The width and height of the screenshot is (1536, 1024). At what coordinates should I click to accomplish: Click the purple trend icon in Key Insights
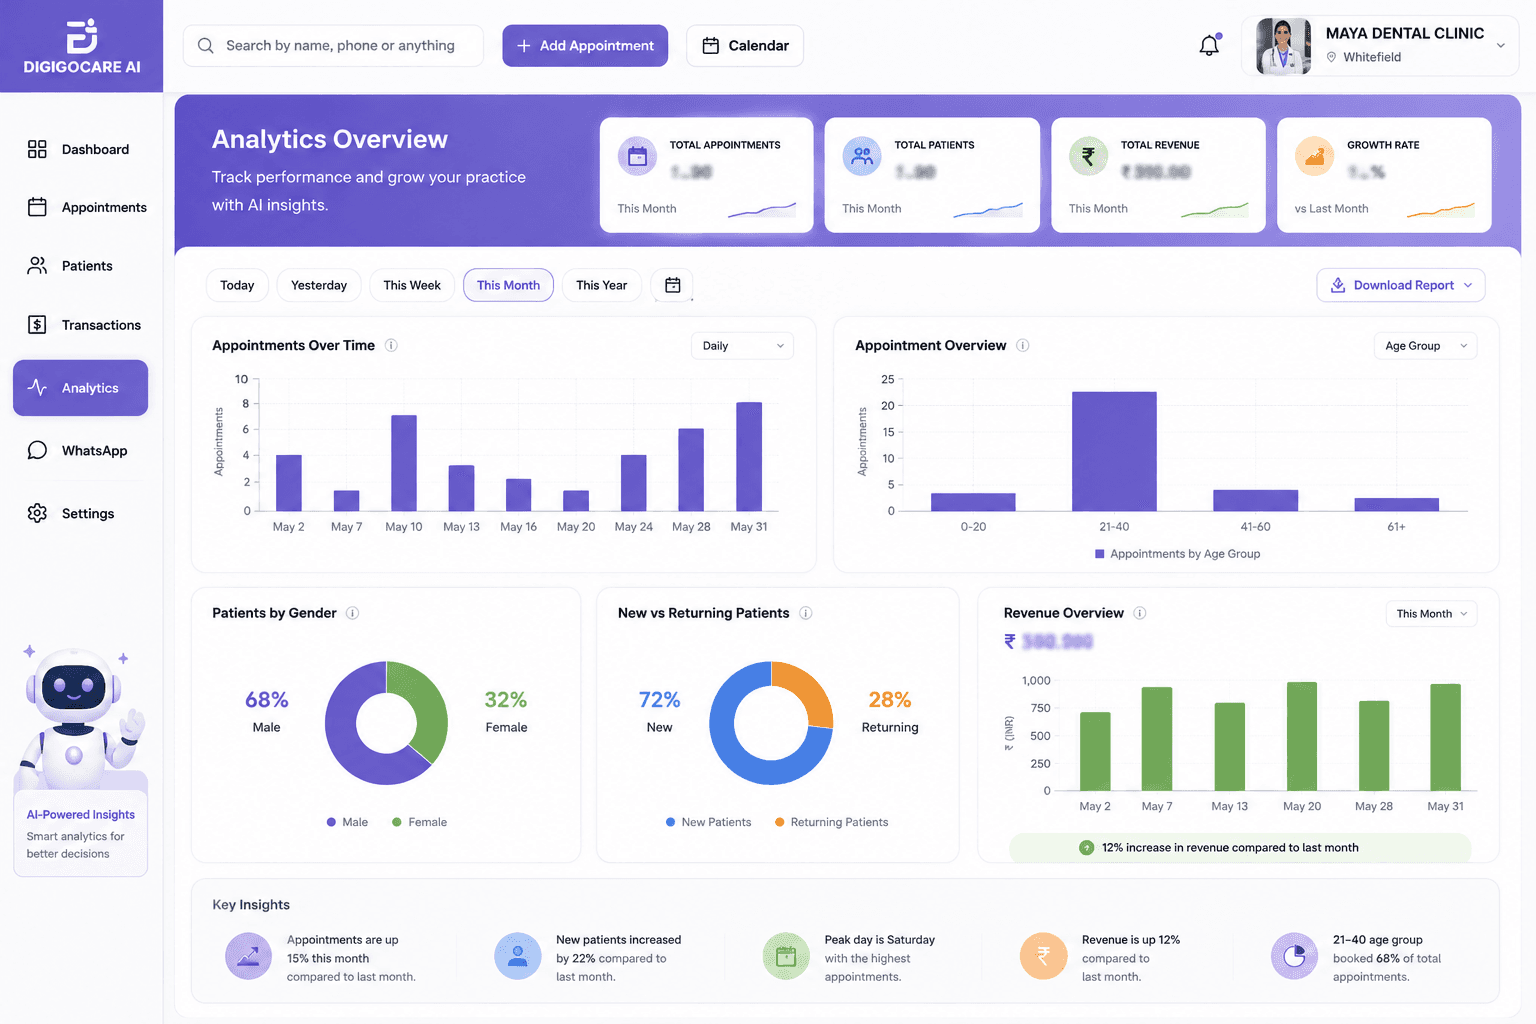pos(248,957)
